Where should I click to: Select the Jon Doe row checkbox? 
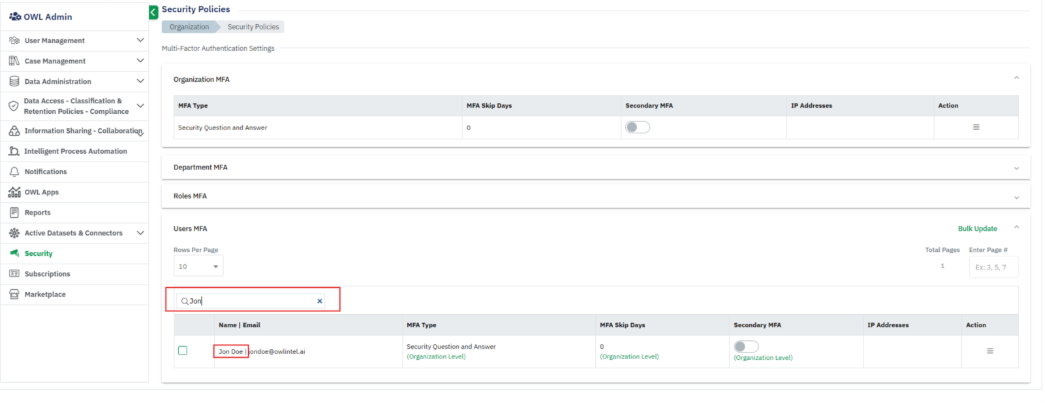pos(183,350)
